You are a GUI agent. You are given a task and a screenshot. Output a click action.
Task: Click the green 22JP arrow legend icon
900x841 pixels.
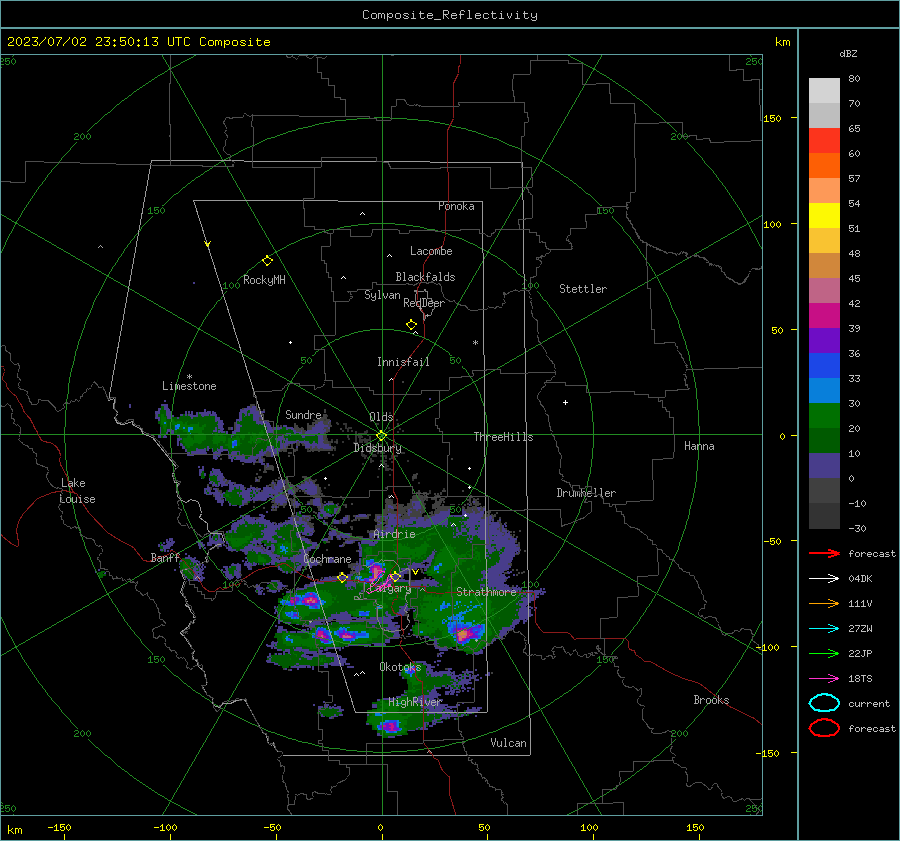pyautogui.click(x=824, y=653)
